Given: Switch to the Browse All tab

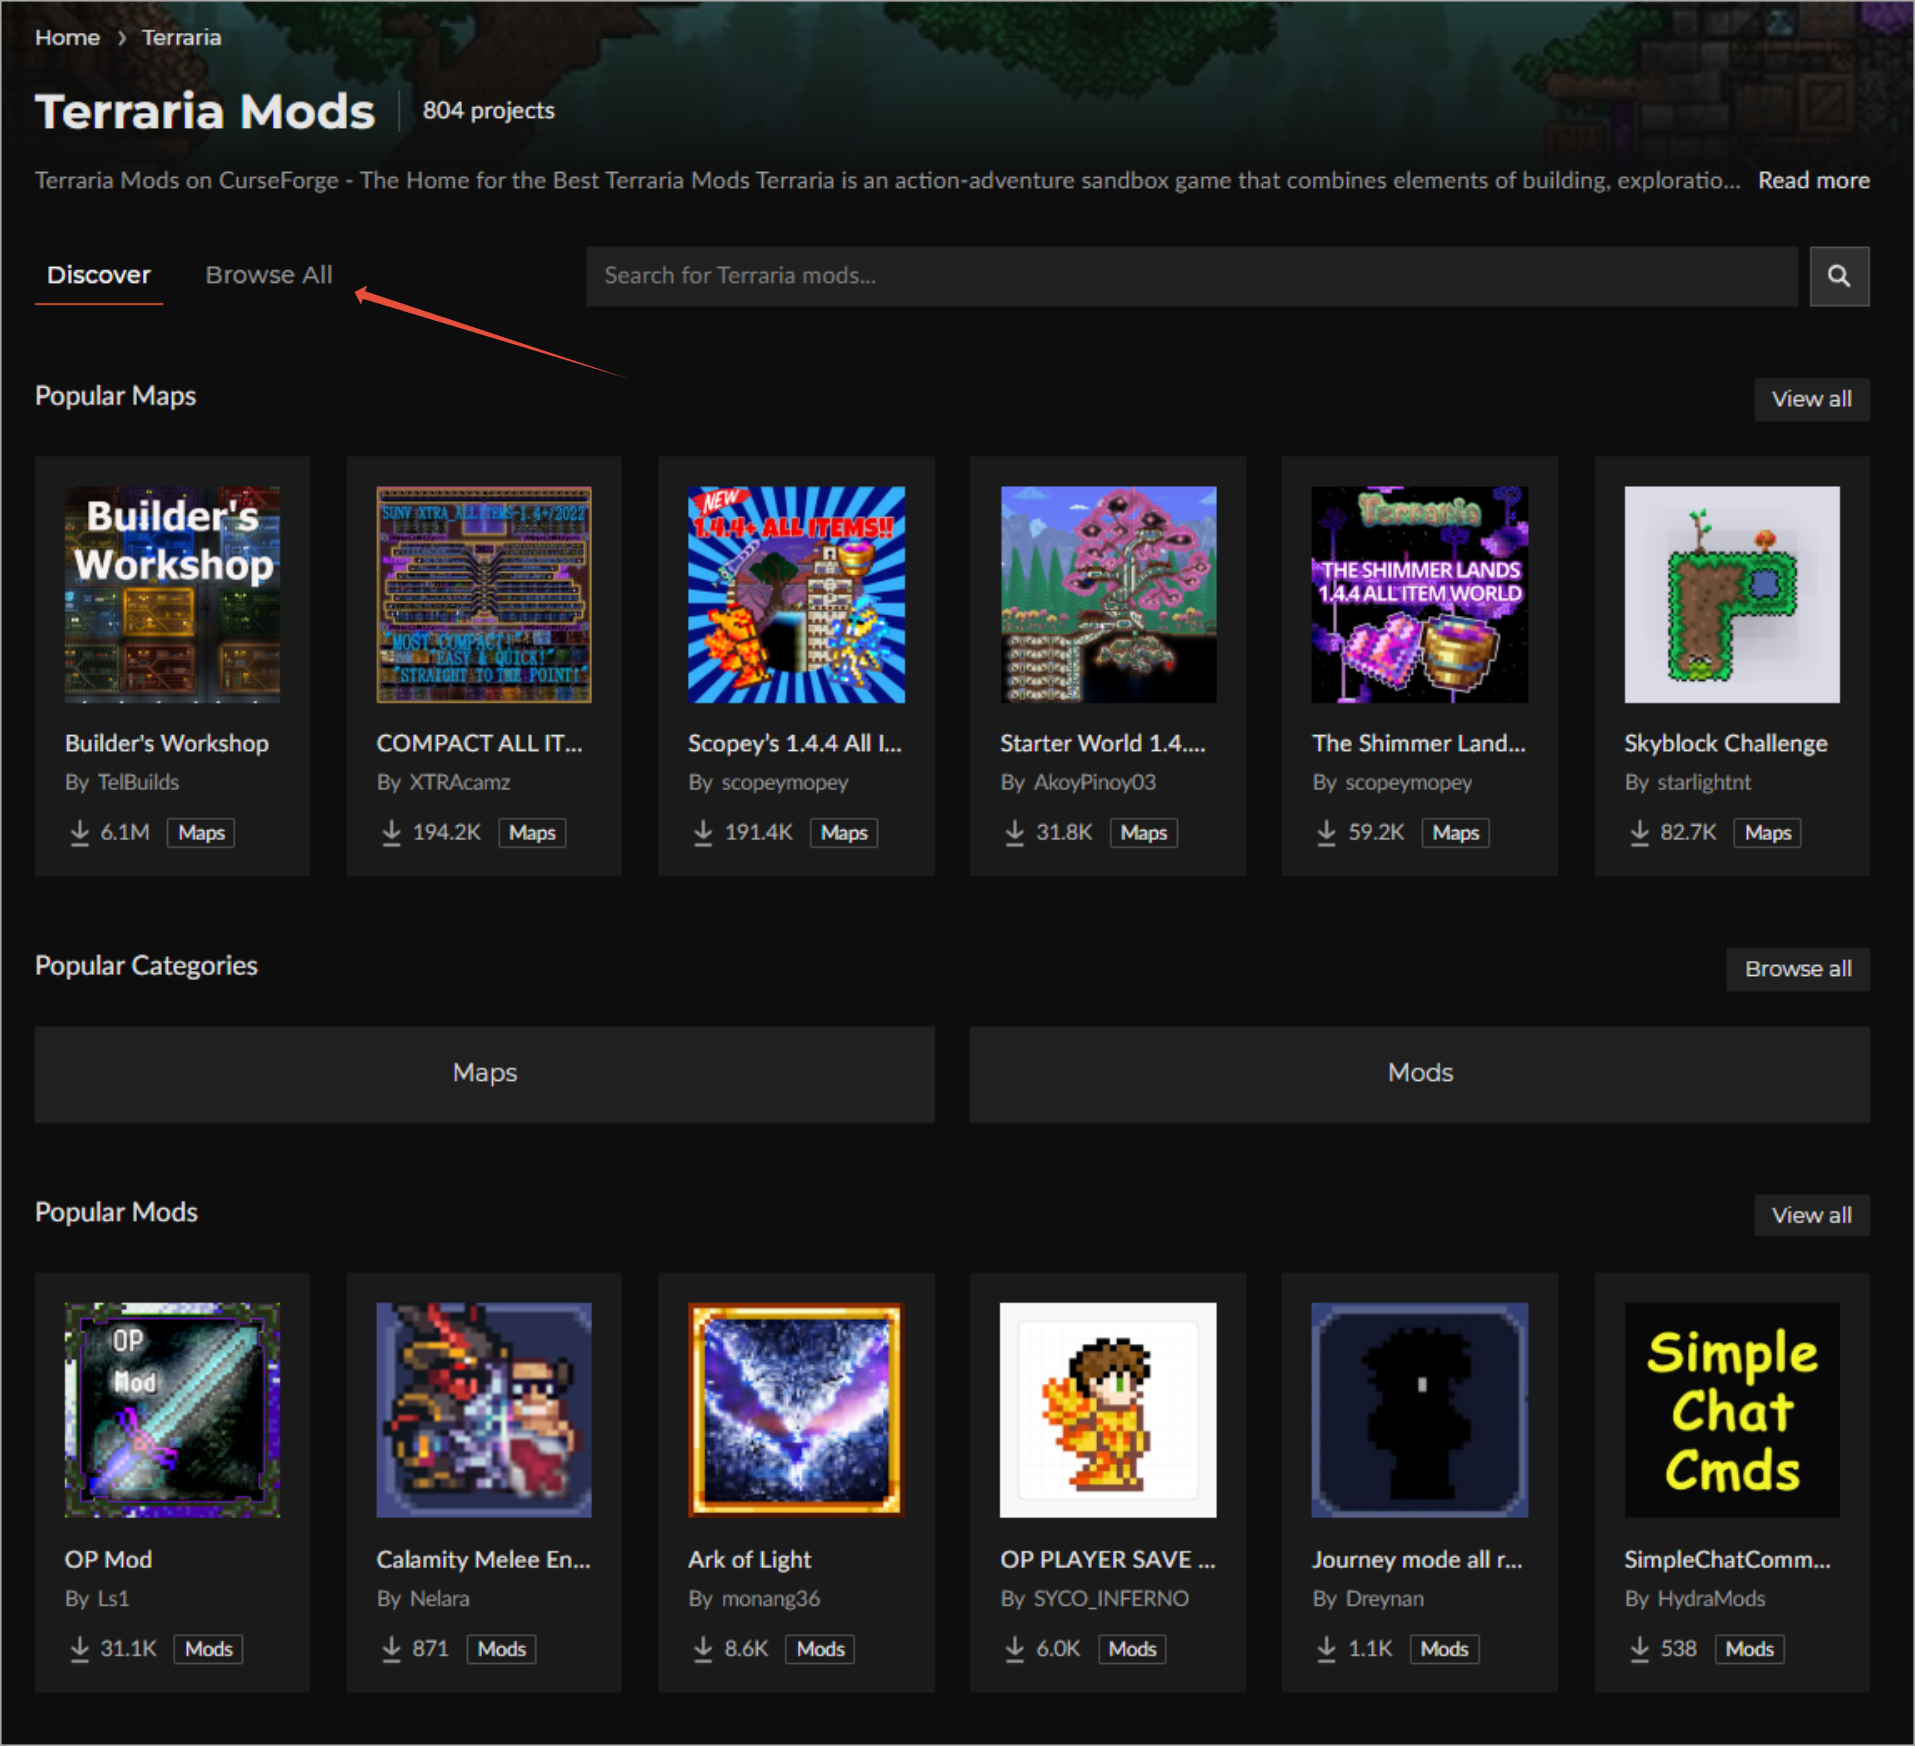Looking at the screenshot, I should [x=269, y=275].
